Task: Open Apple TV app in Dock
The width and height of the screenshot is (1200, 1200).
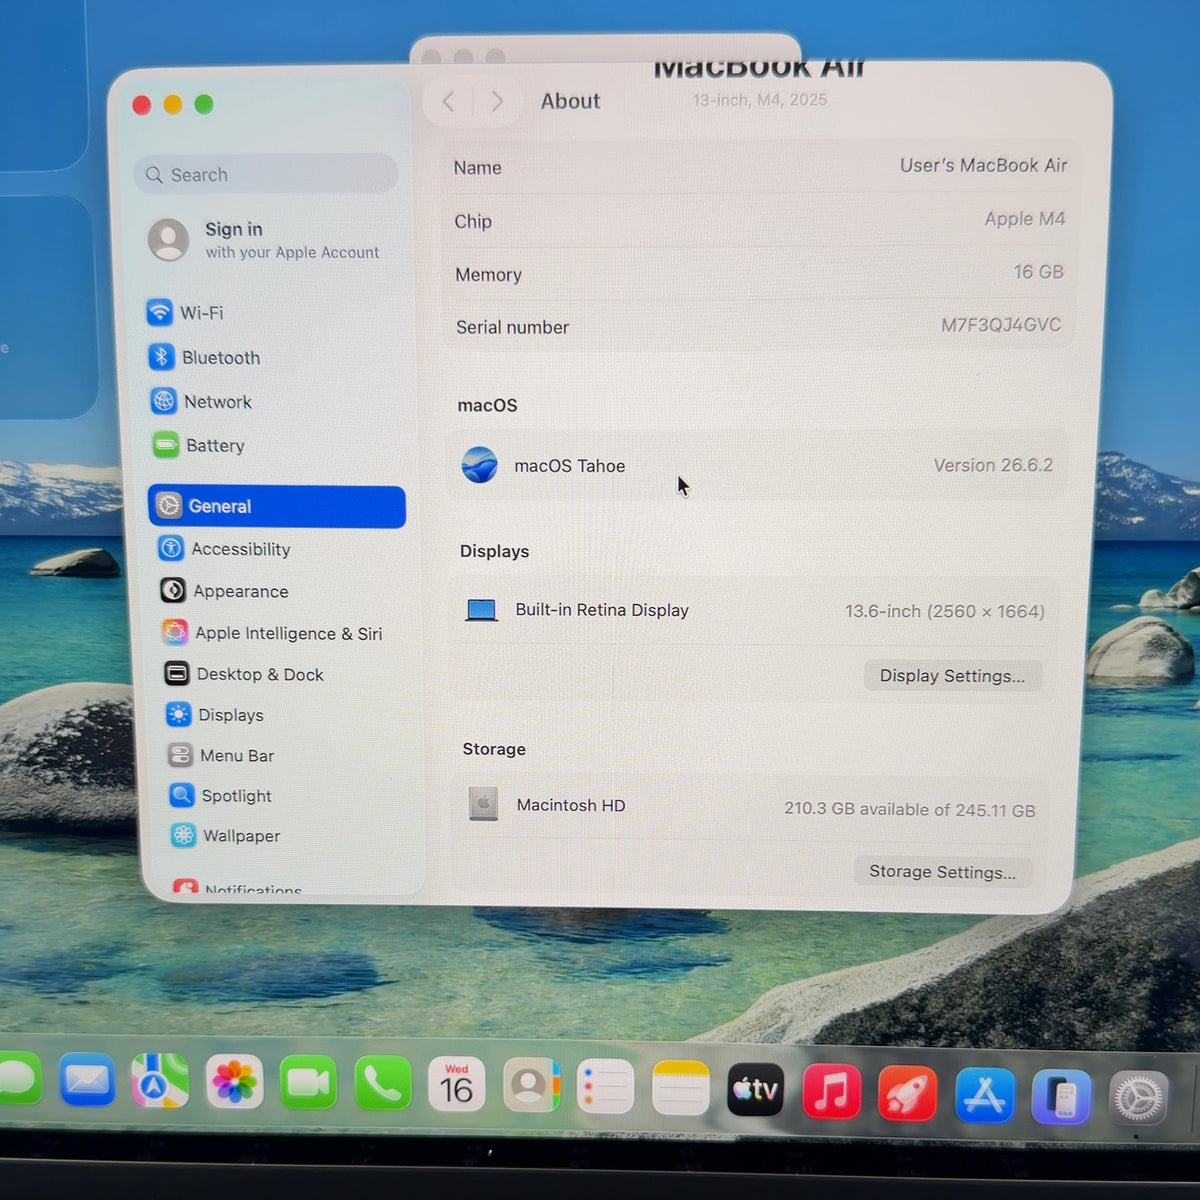Action: pyautogui.click(x=756, y=1089)
